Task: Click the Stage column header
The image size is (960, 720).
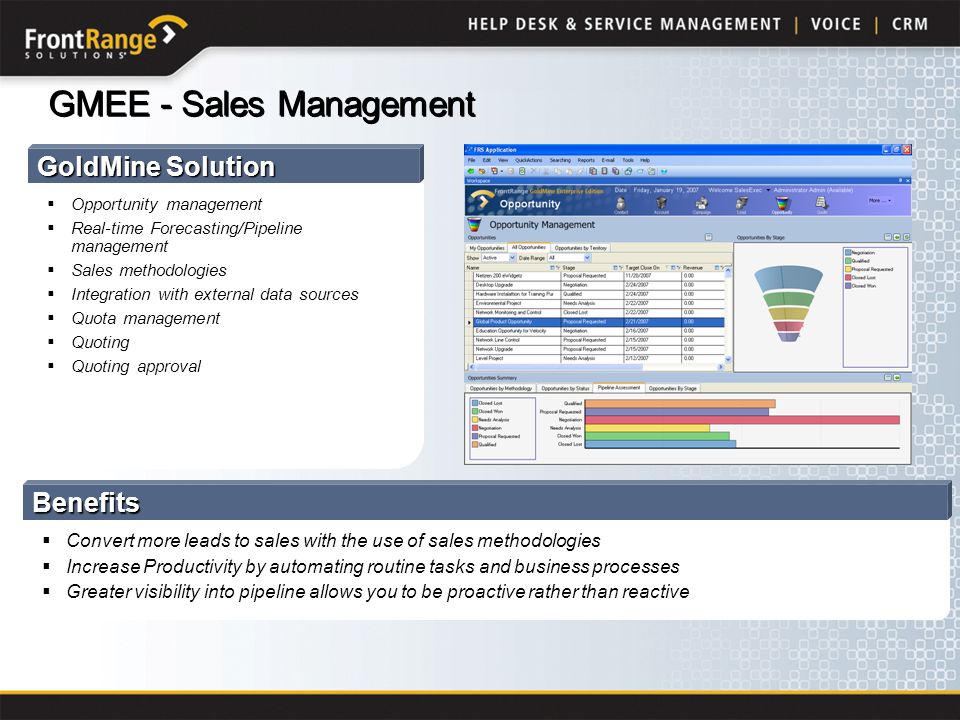Action: click(591, 268)
